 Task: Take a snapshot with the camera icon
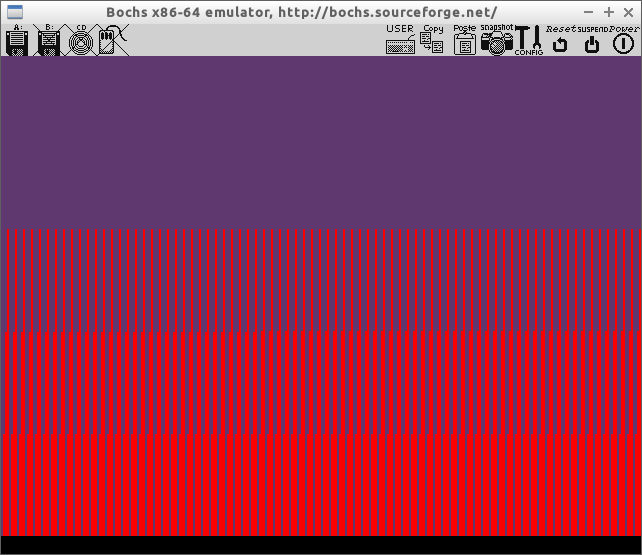pyautogui.click(x=497, y=40)
